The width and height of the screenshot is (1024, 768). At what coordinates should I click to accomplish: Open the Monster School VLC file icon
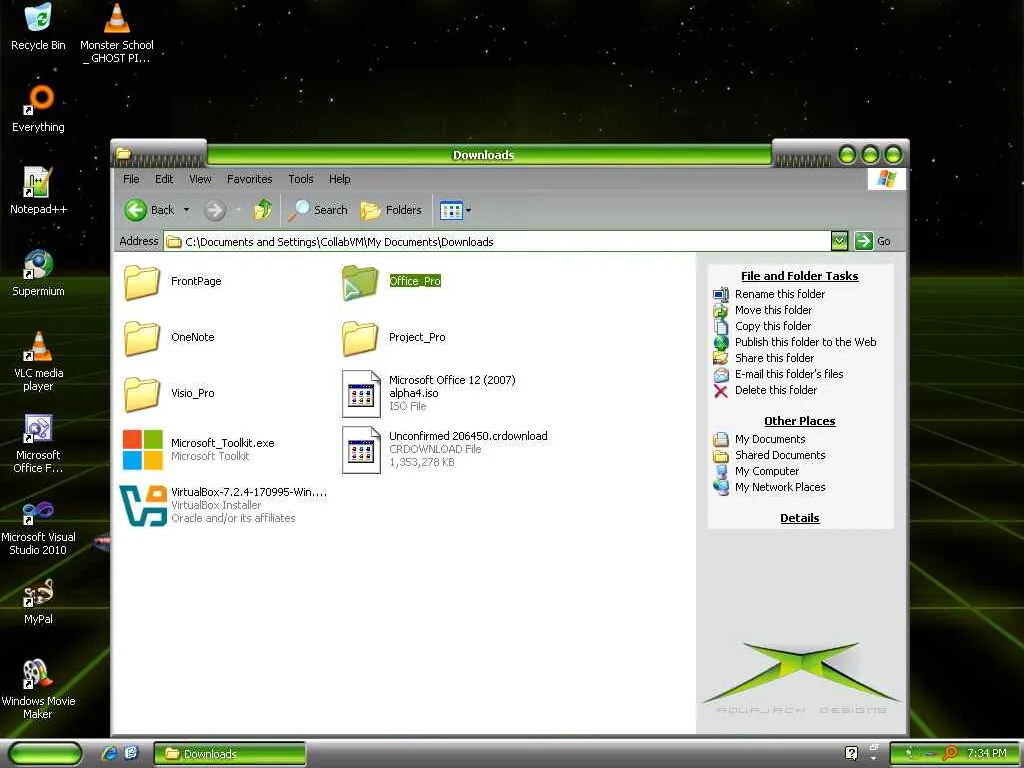(x=116, y=31)
